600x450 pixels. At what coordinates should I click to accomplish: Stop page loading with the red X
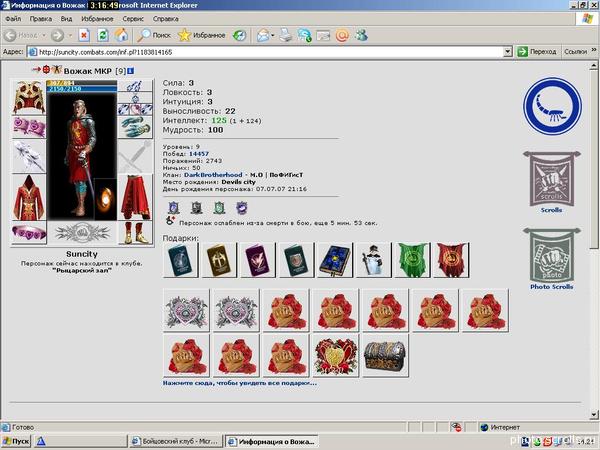coord(84,35)
